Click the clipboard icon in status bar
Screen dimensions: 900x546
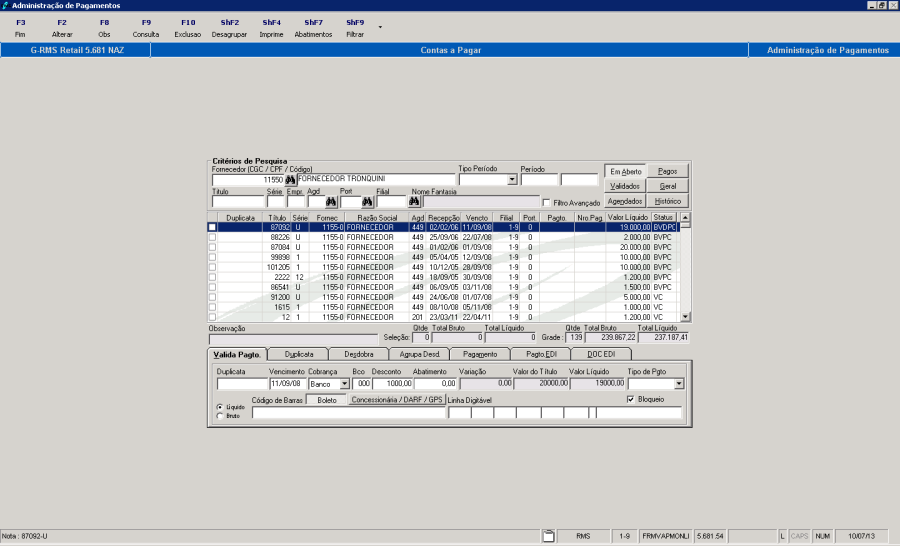548,537
